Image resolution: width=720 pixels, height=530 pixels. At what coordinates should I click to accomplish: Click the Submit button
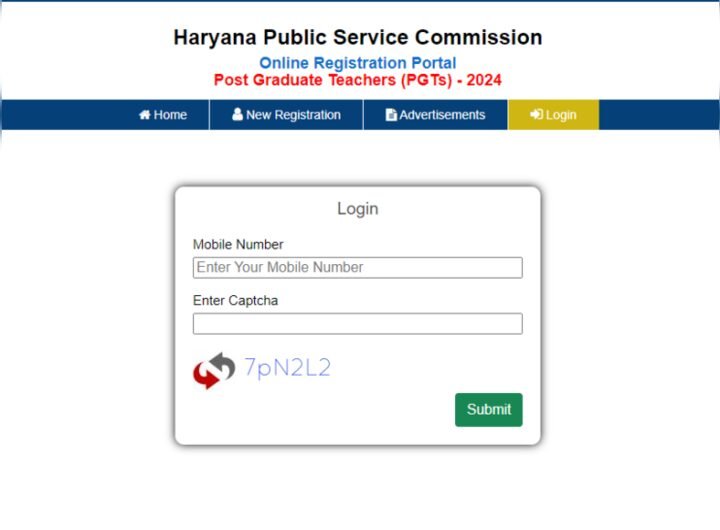489,409
